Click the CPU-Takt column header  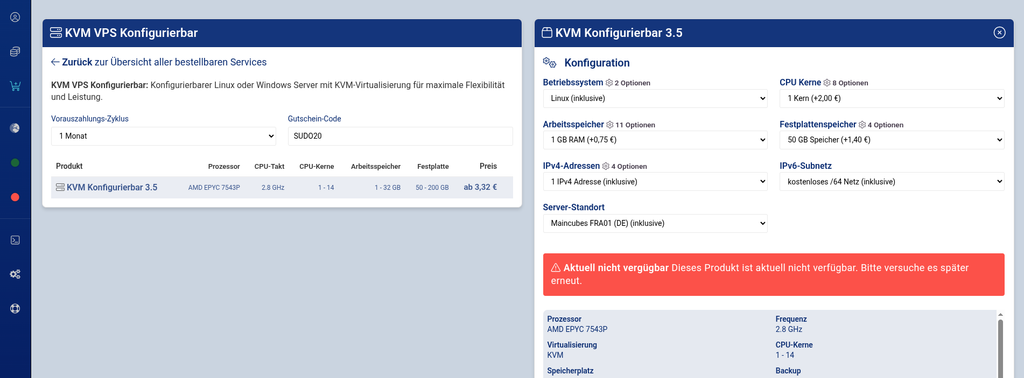coord(269,166)
